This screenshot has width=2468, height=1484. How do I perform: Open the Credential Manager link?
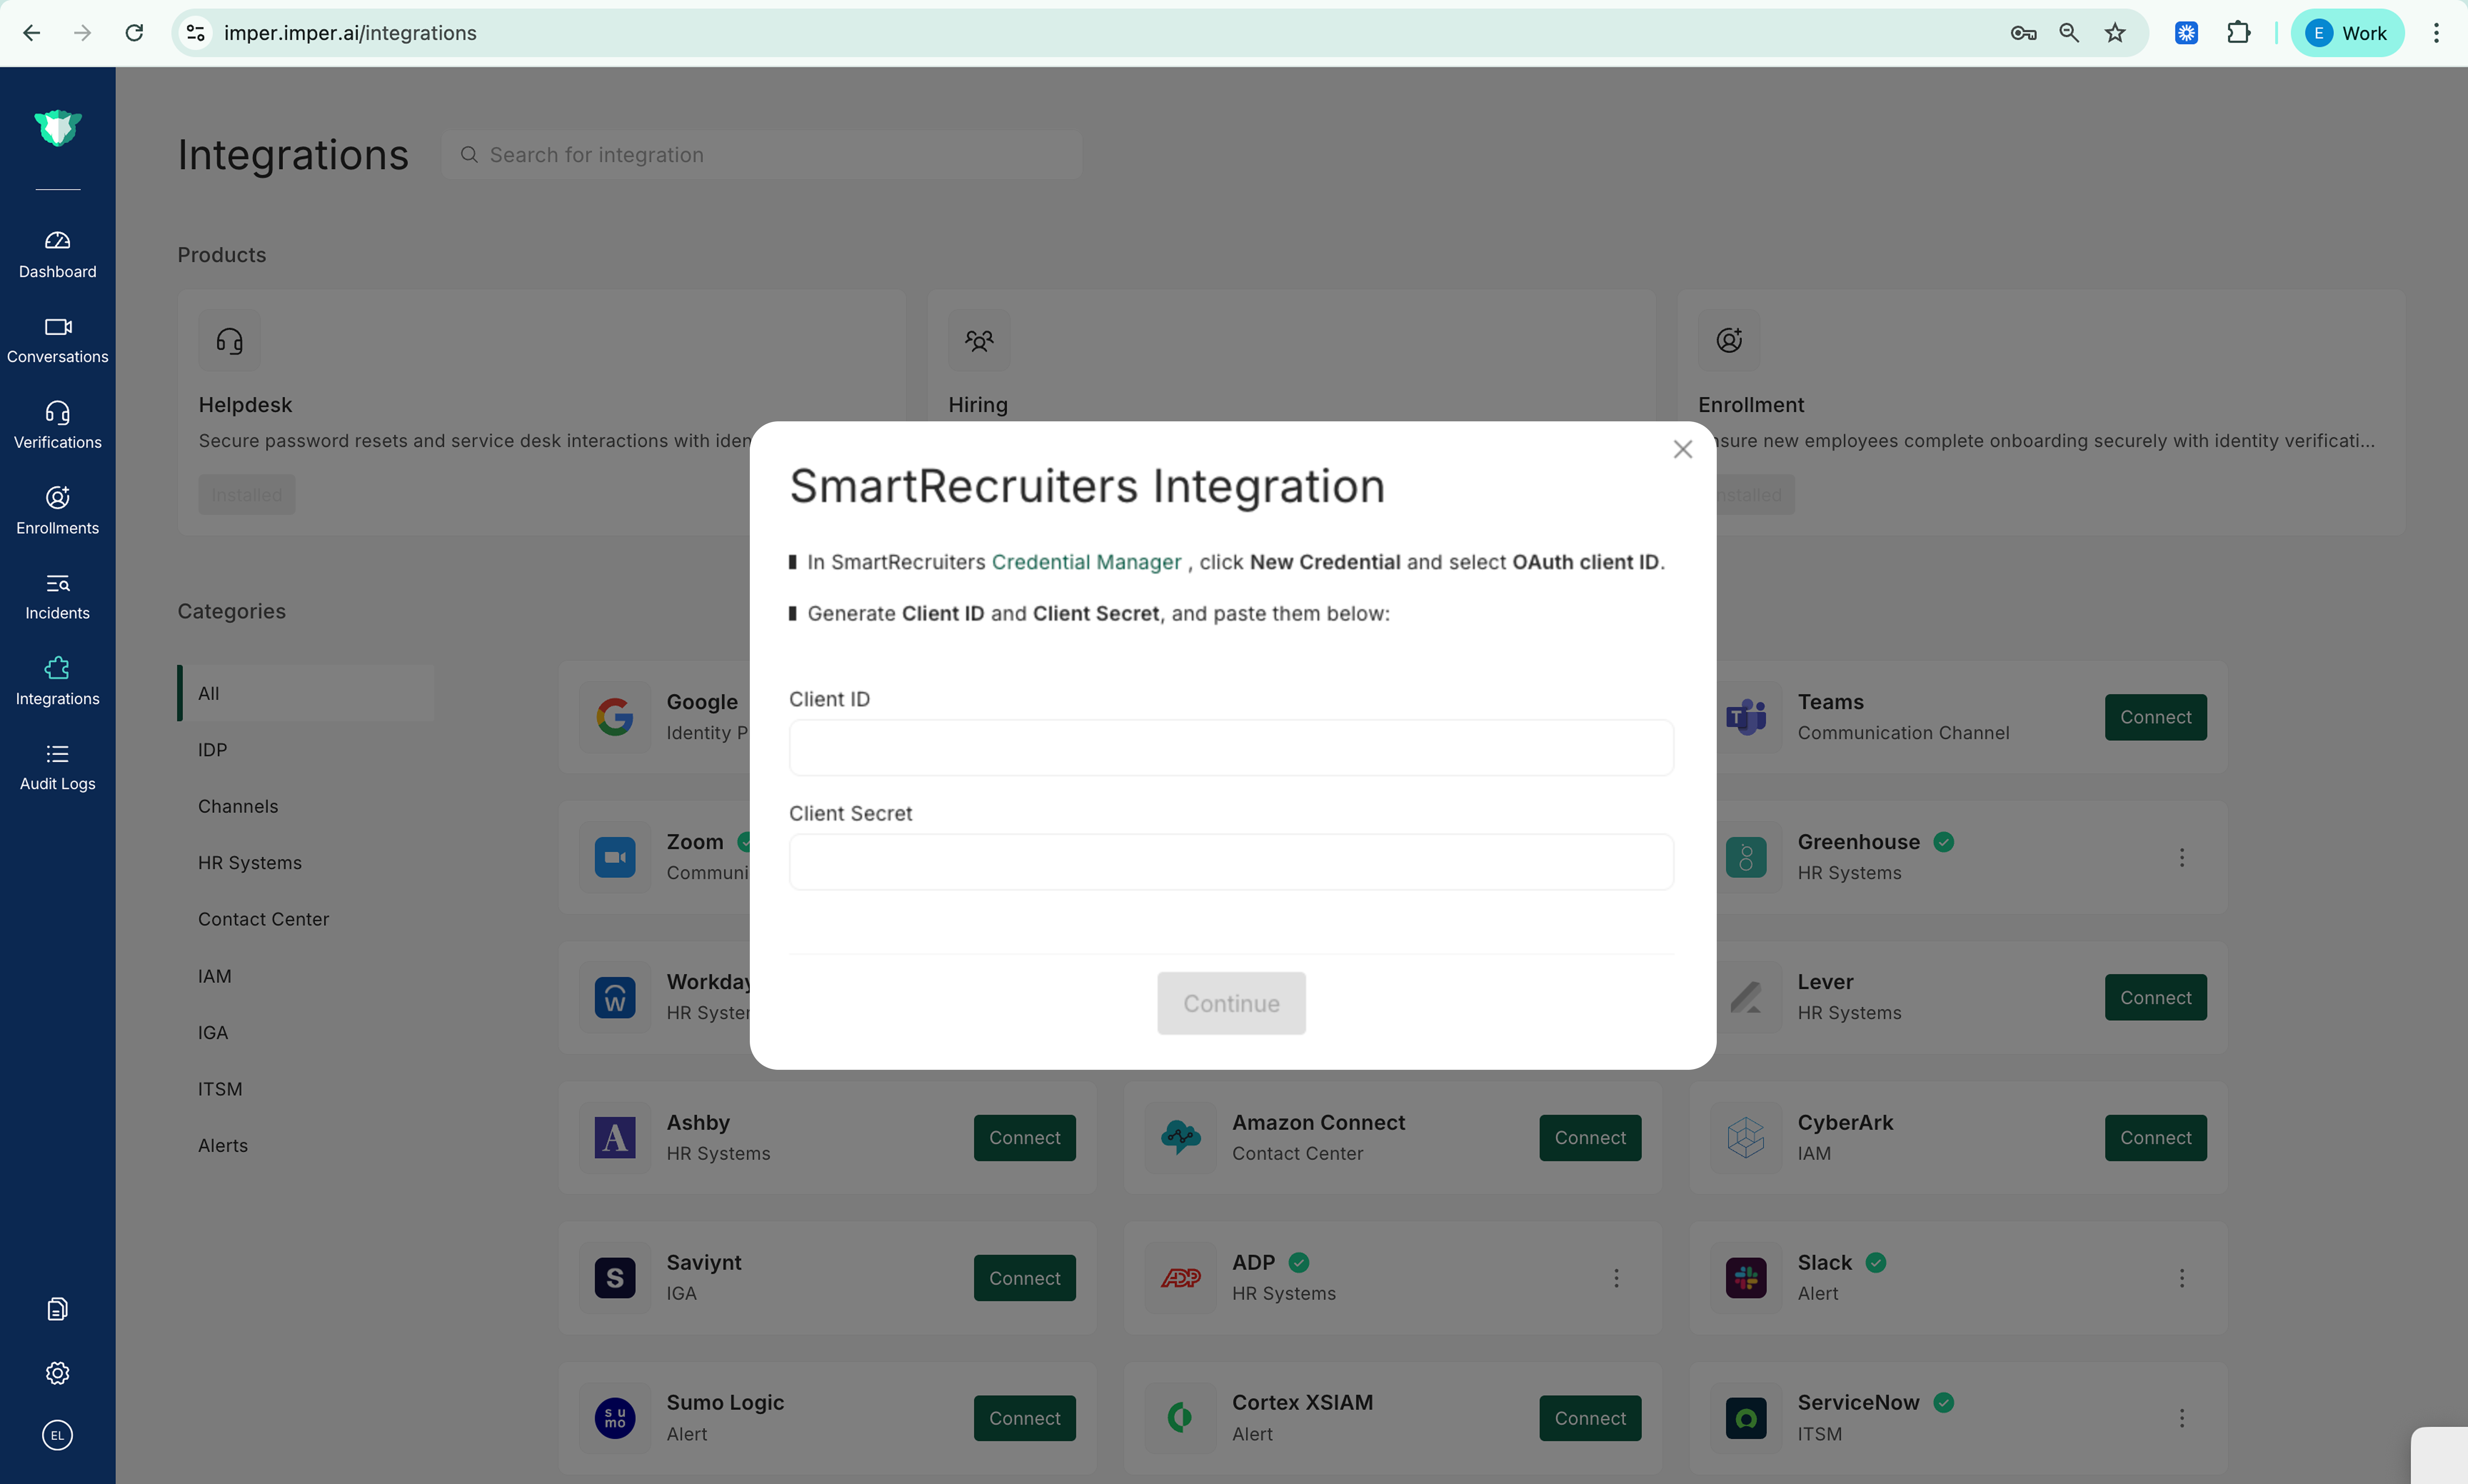(x=1086, y=562)
